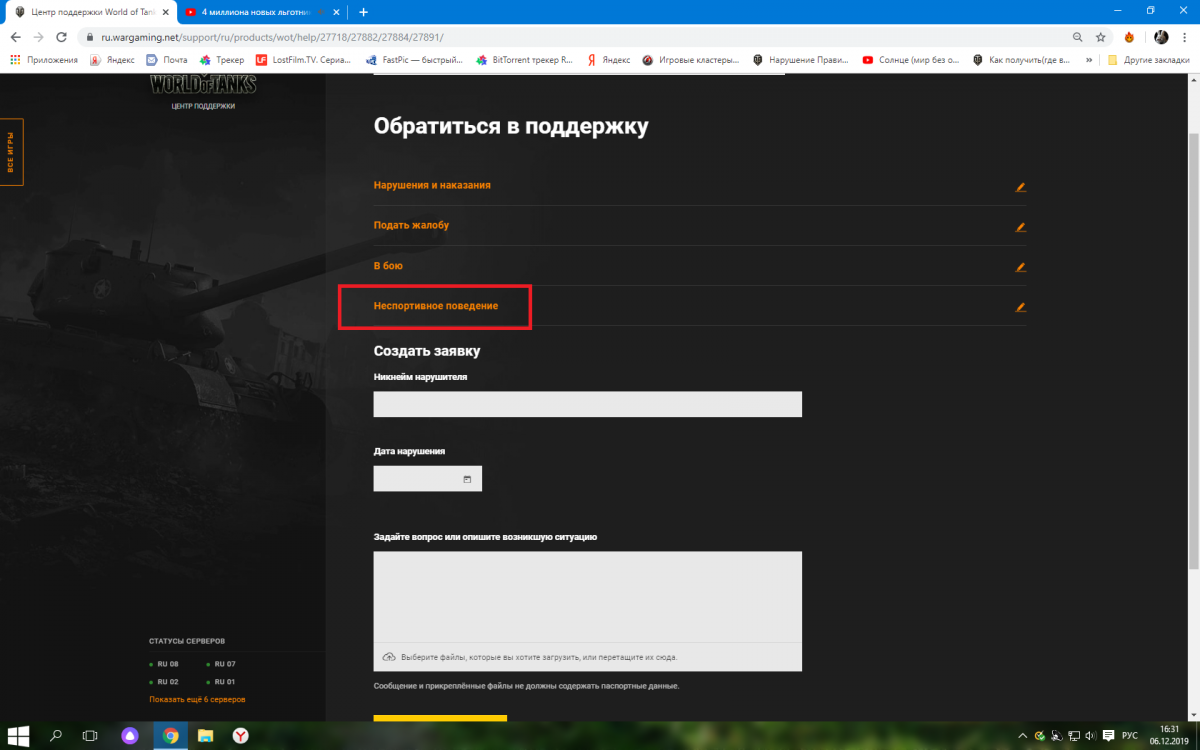
Task: Open the 'Нарушение Прави...' bookmark
Action: (800, 60)
